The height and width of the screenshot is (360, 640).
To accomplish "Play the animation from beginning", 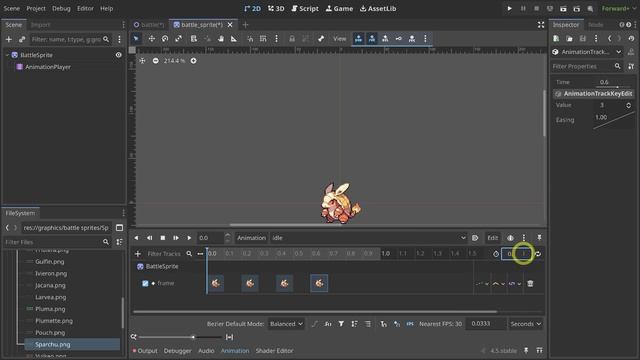I will tap(176, 238).
